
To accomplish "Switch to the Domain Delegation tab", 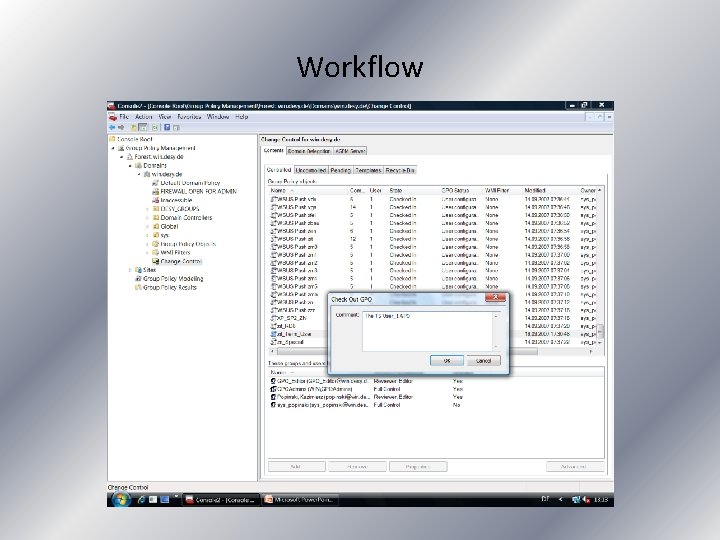I will click(x=309, y=151).
